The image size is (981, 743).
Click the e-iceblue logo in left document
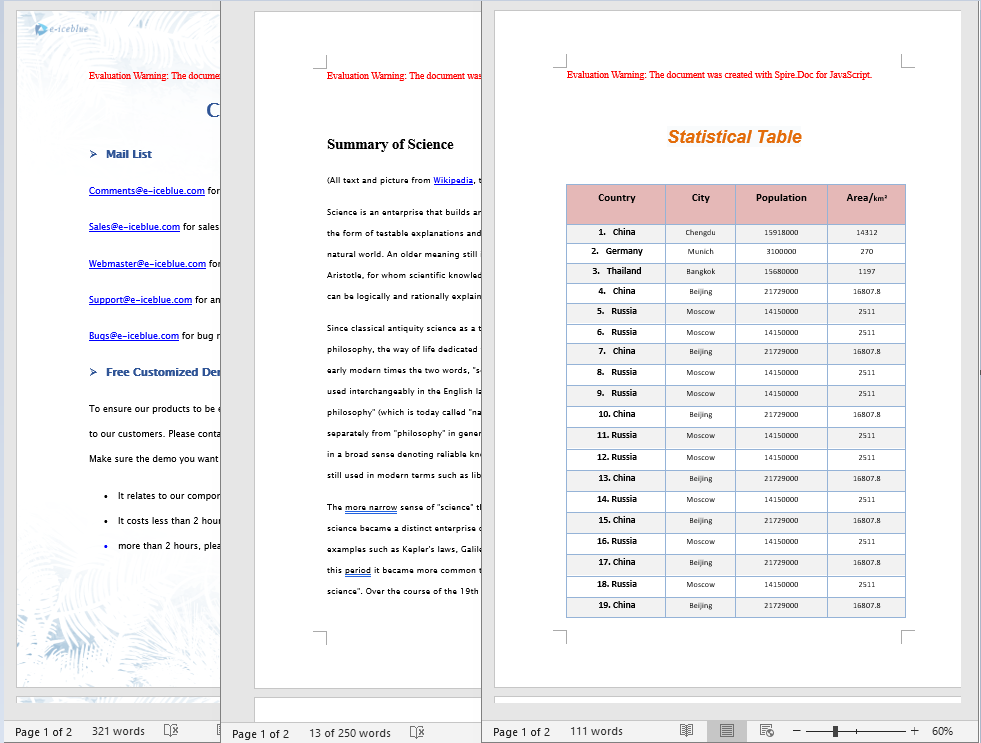61,29
